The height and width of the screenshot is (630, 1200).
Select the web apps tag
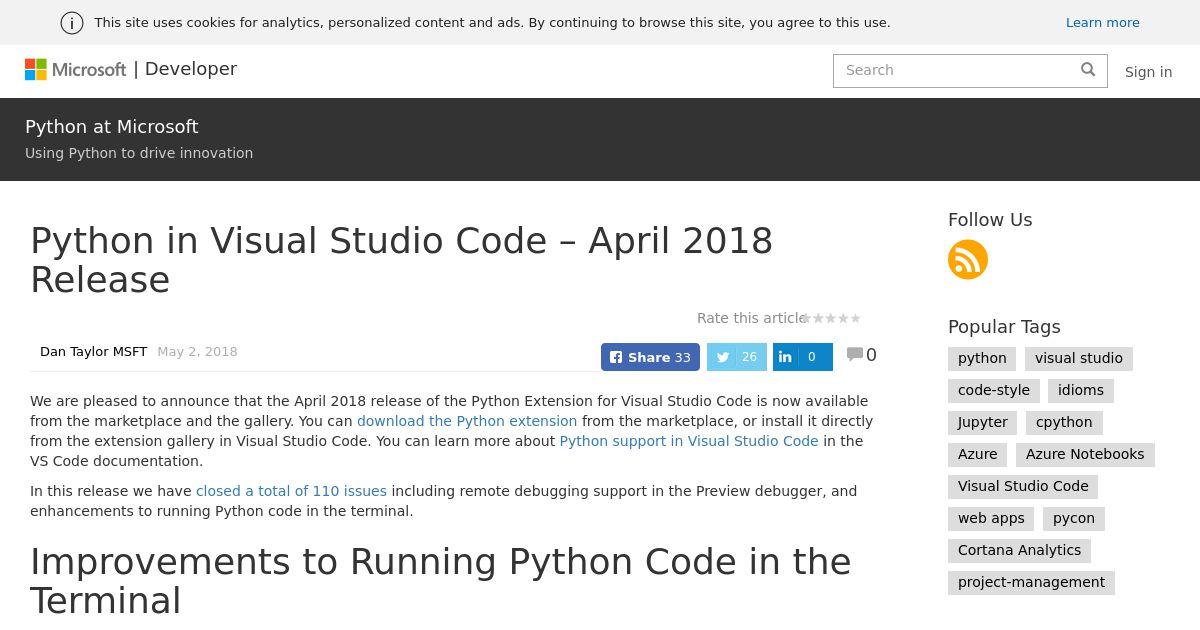pos(991,518)
